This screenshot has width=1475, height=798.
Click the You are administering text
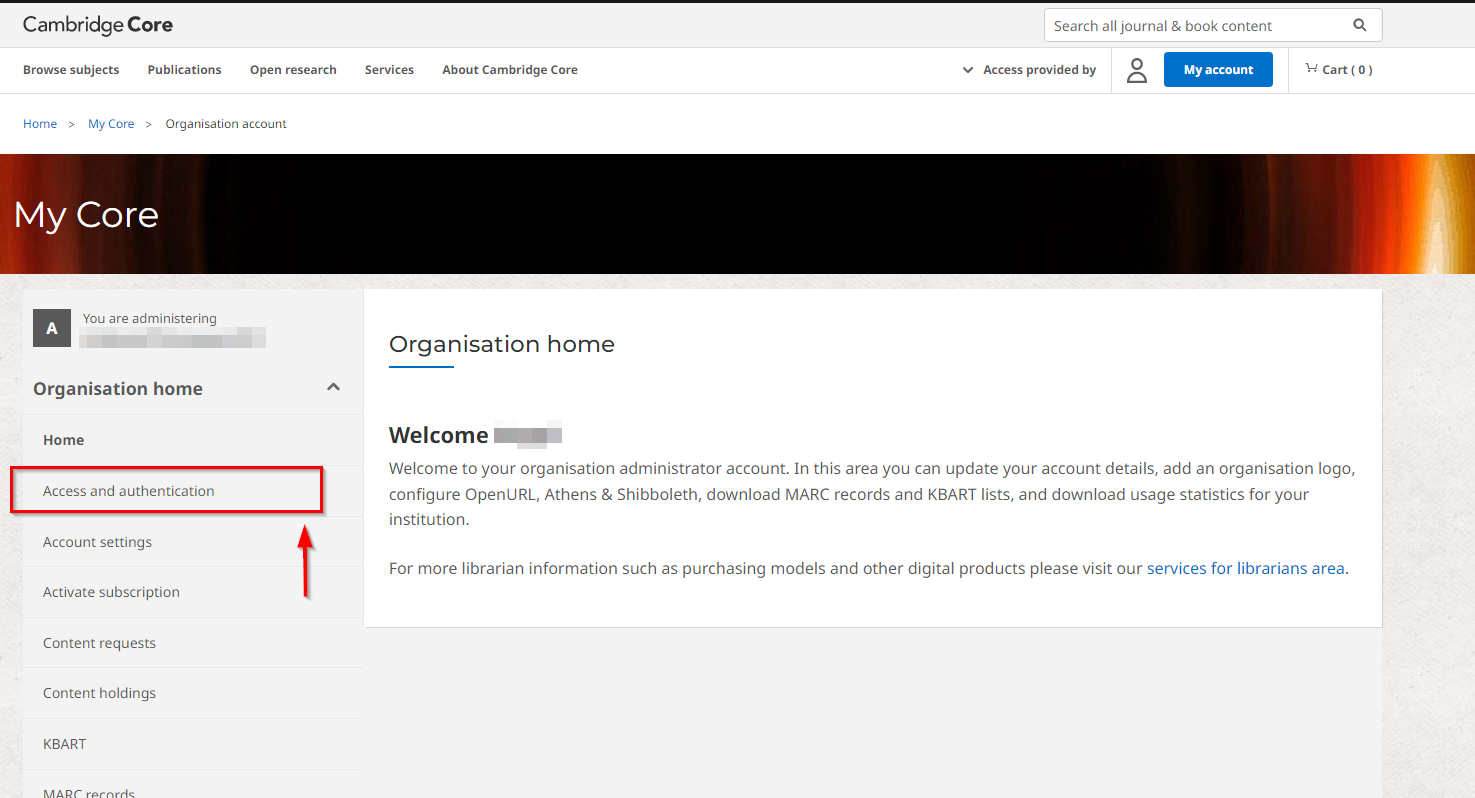click(150, 318)
